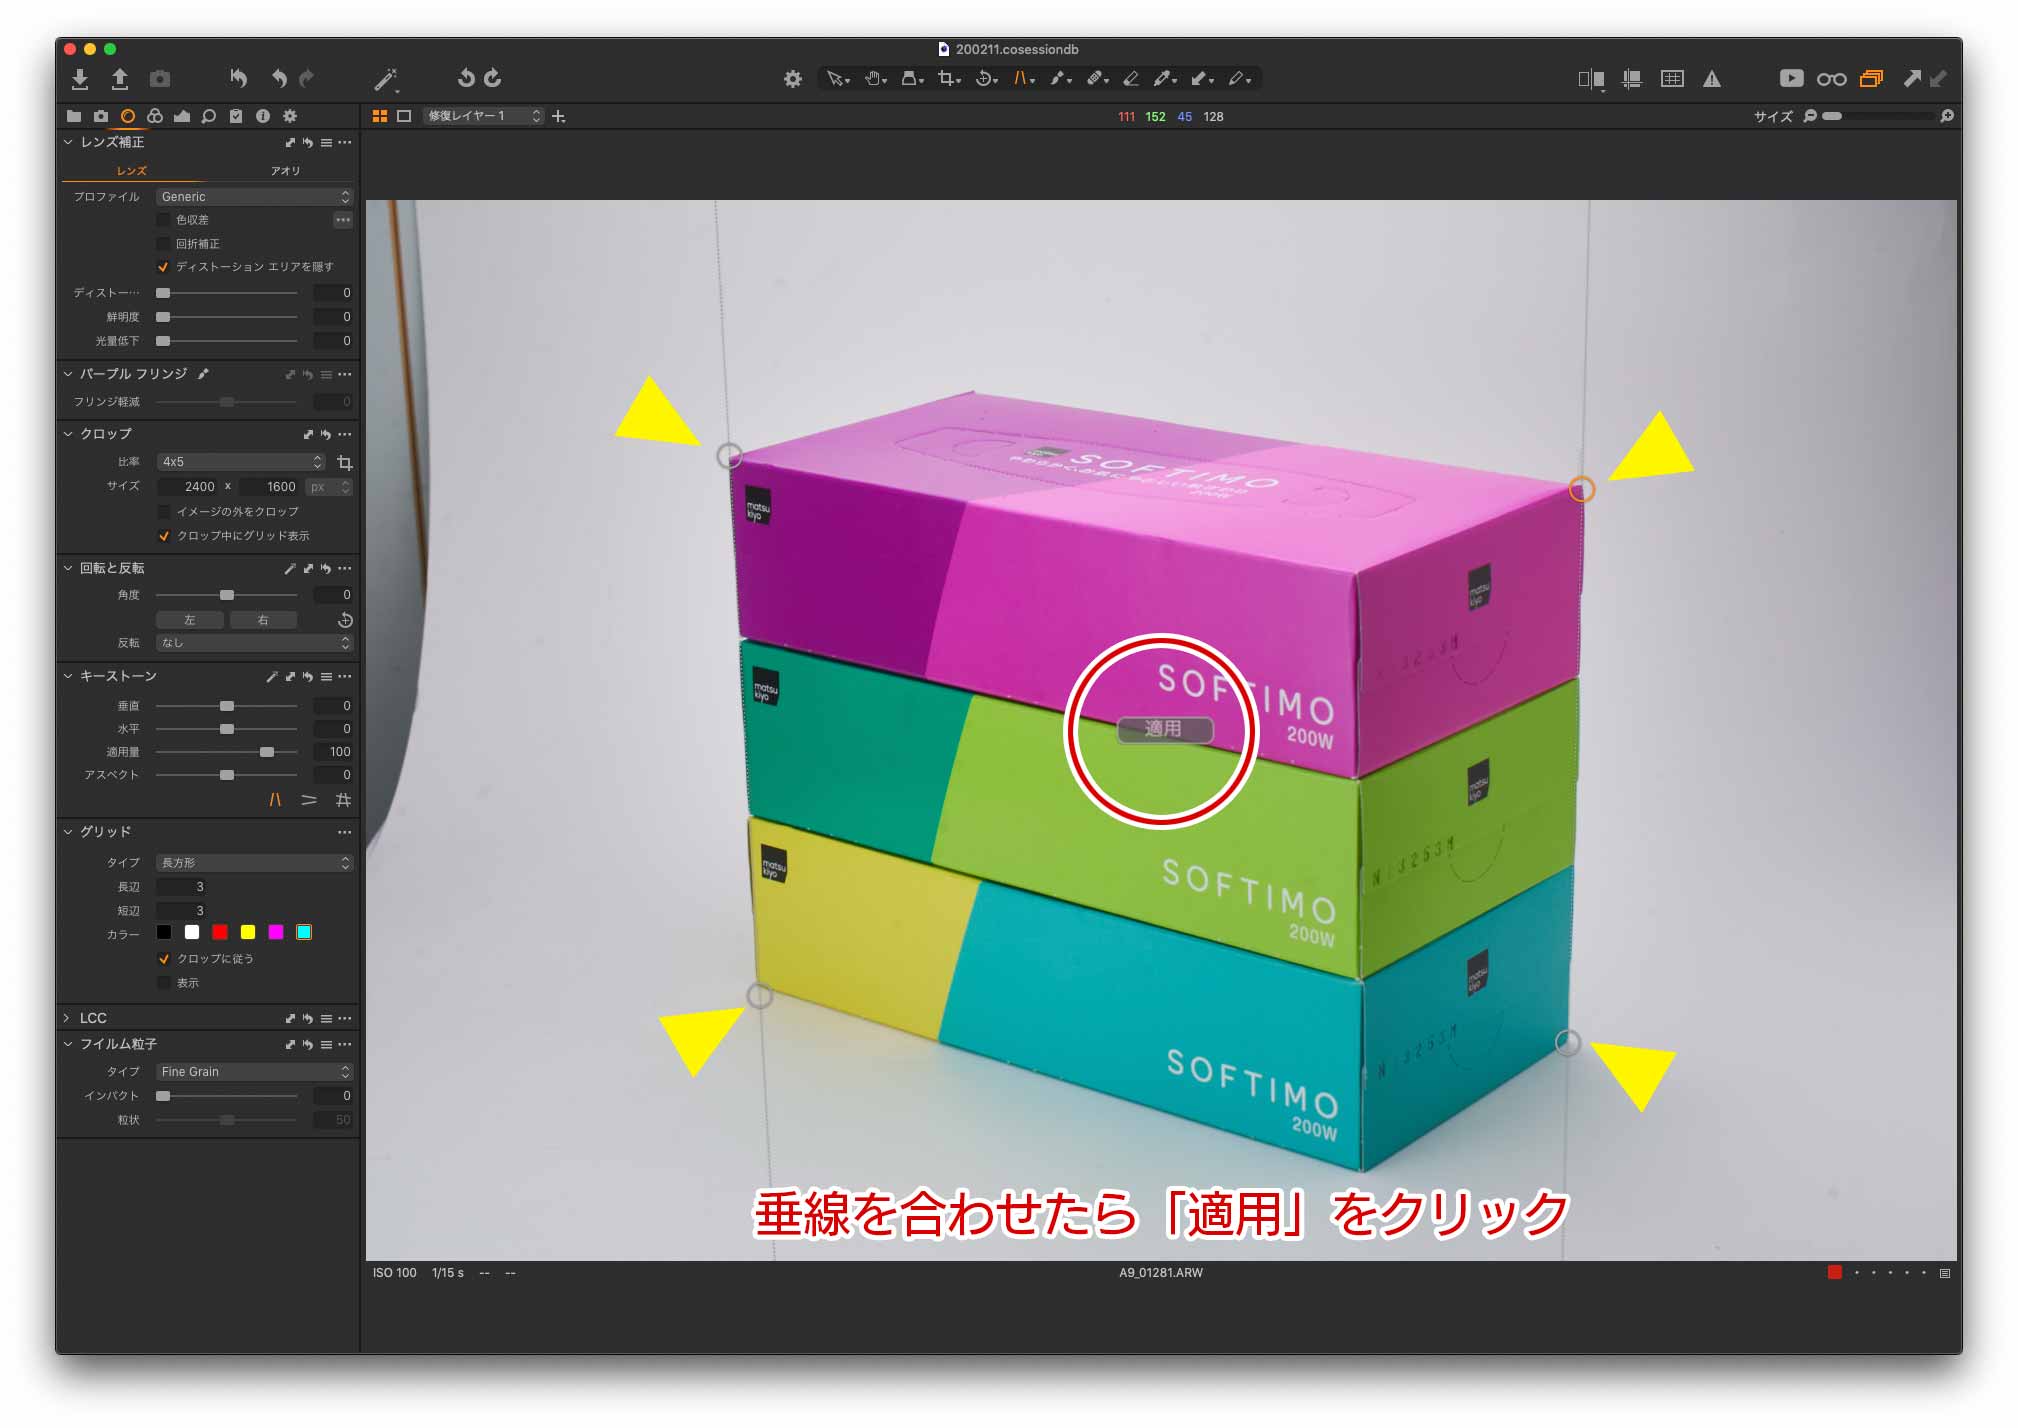Select the orange Keystone cursor tool
The height and width of the screenshot is (1428, 2018).
(1024, 78)
